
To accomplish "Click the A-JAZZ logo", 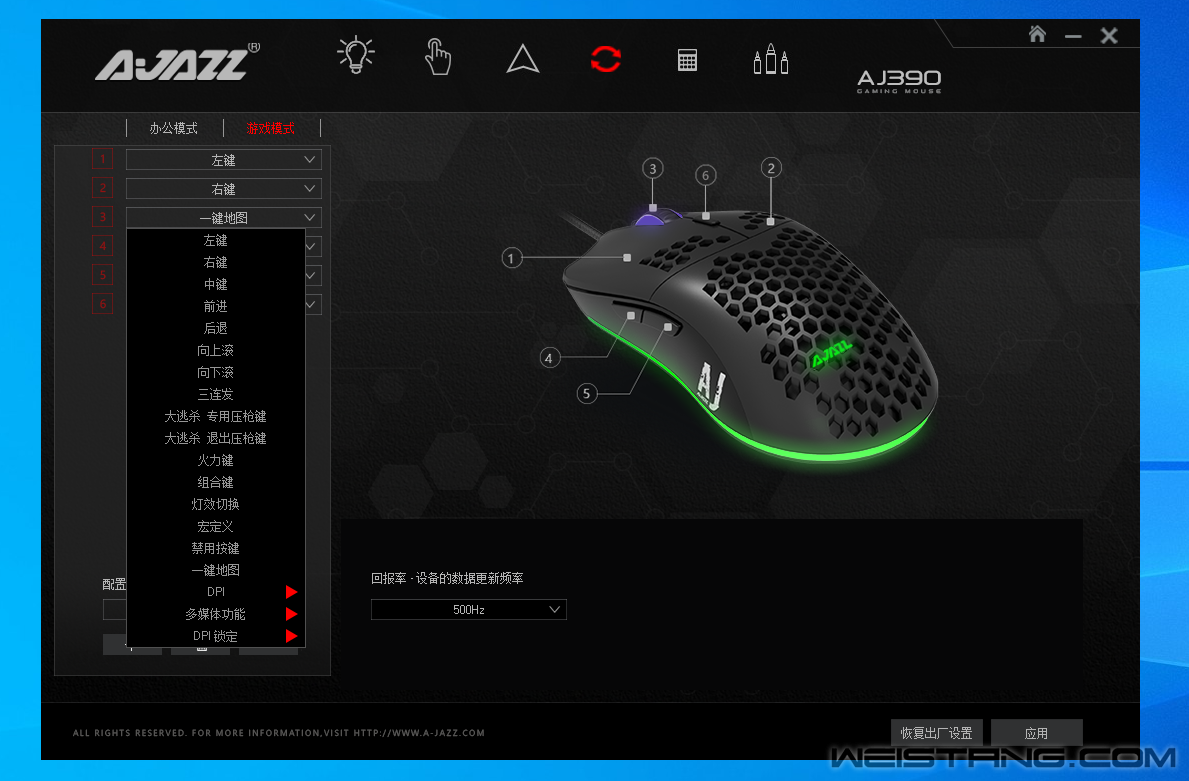I will [178, 63].
